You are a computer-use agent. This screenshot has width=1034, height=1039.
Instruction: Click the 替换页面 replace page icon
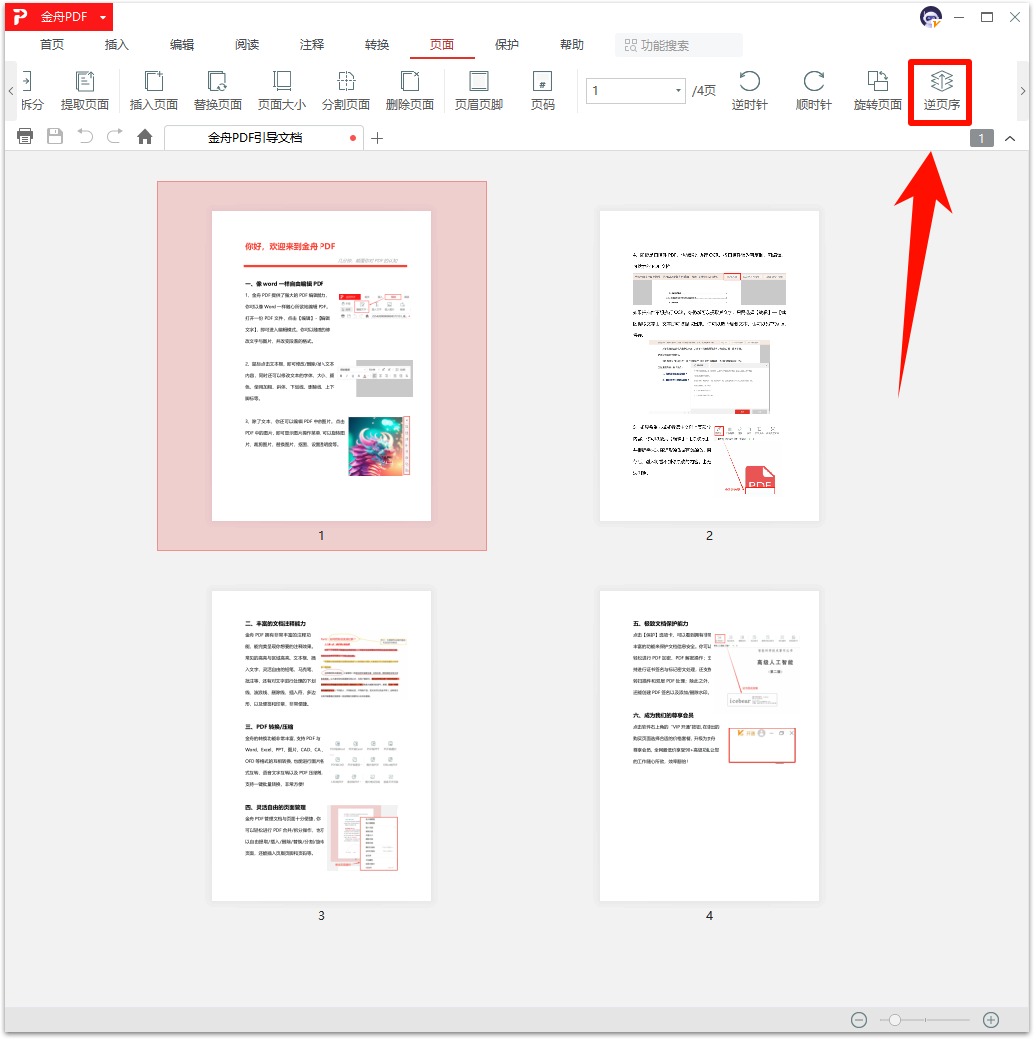217,89
